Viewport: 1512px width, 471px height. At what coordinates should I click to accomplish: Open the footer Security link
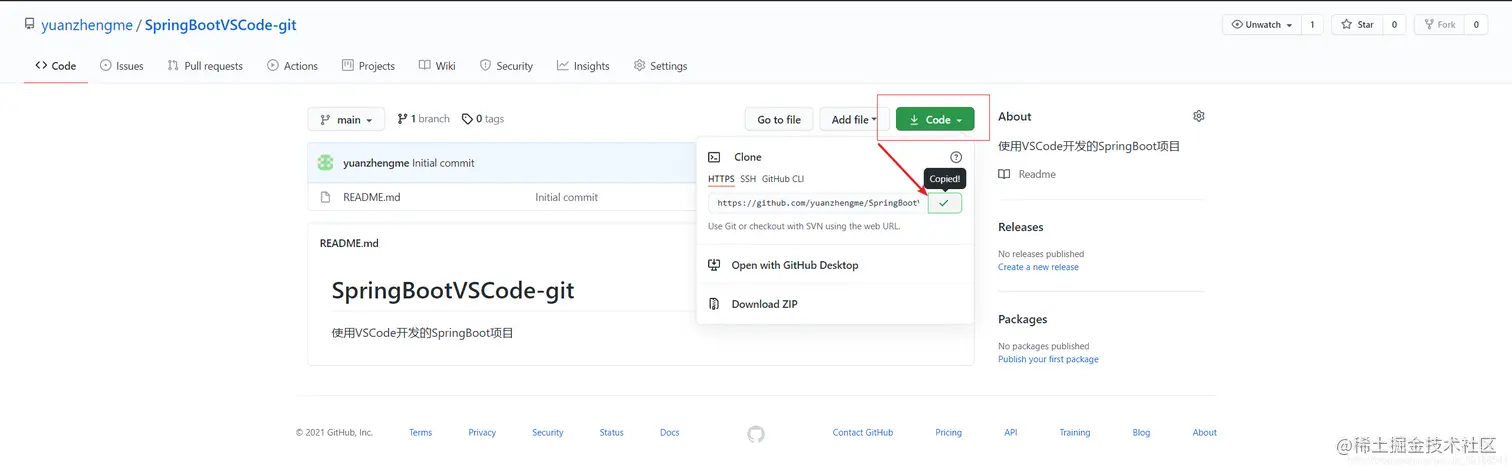547,433
